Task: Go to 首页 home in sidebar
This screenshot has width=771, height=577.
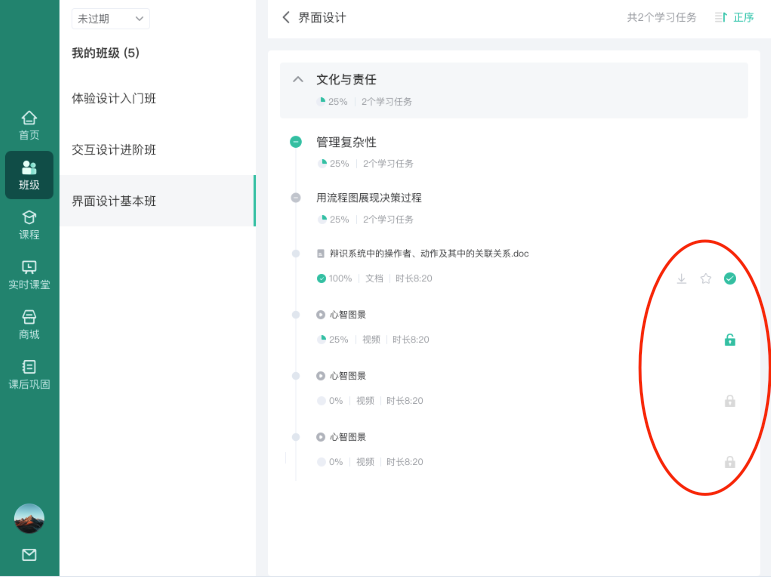Action: click(x=29, y=125)
